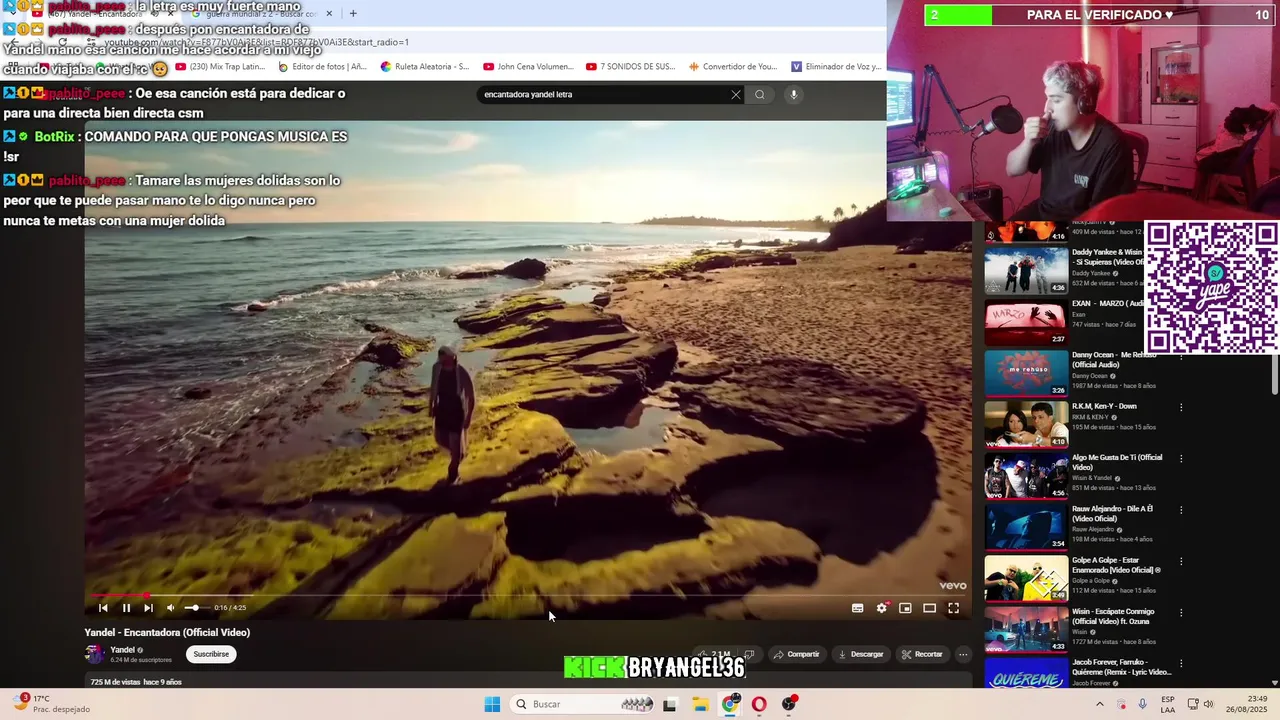The width and height of the screenshot is (1280, 720).
Task: Mute the player's speaker icon
Action: [x=170, y=608]
